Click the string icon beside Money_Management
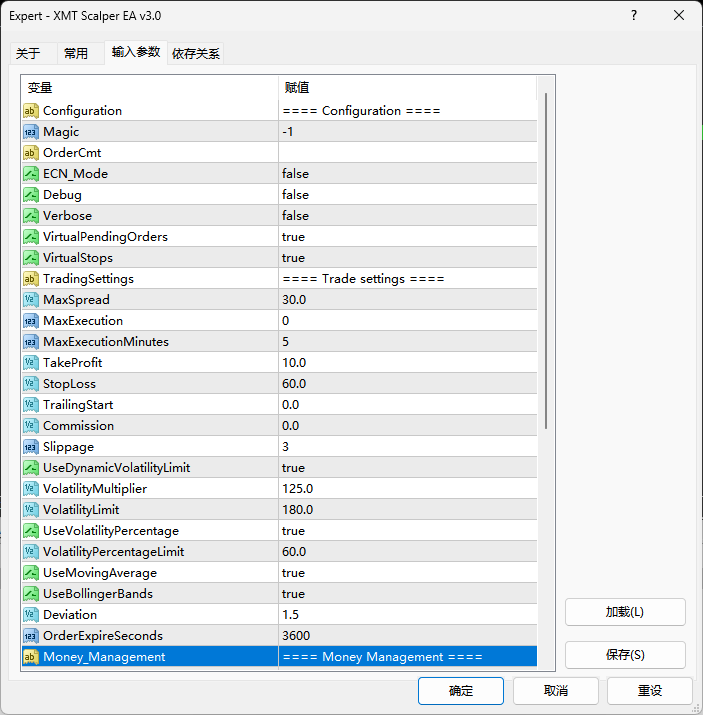The width and height of the screenshot is (703, 715). [x=31, y=657]
